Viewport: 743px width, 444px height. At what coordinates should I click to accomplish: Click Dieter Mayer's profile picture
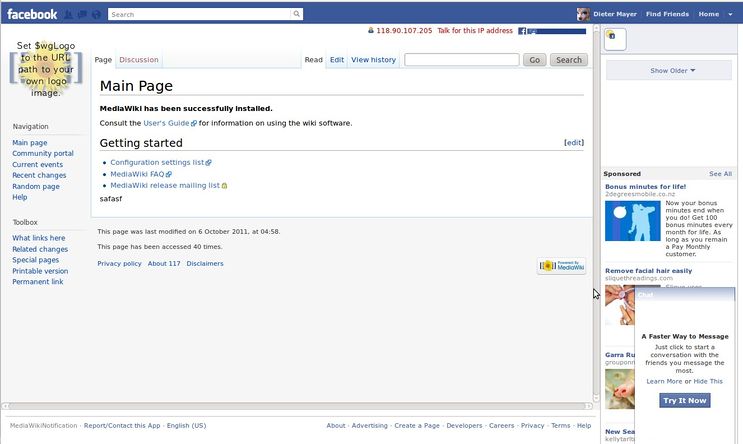pos(583,14)
